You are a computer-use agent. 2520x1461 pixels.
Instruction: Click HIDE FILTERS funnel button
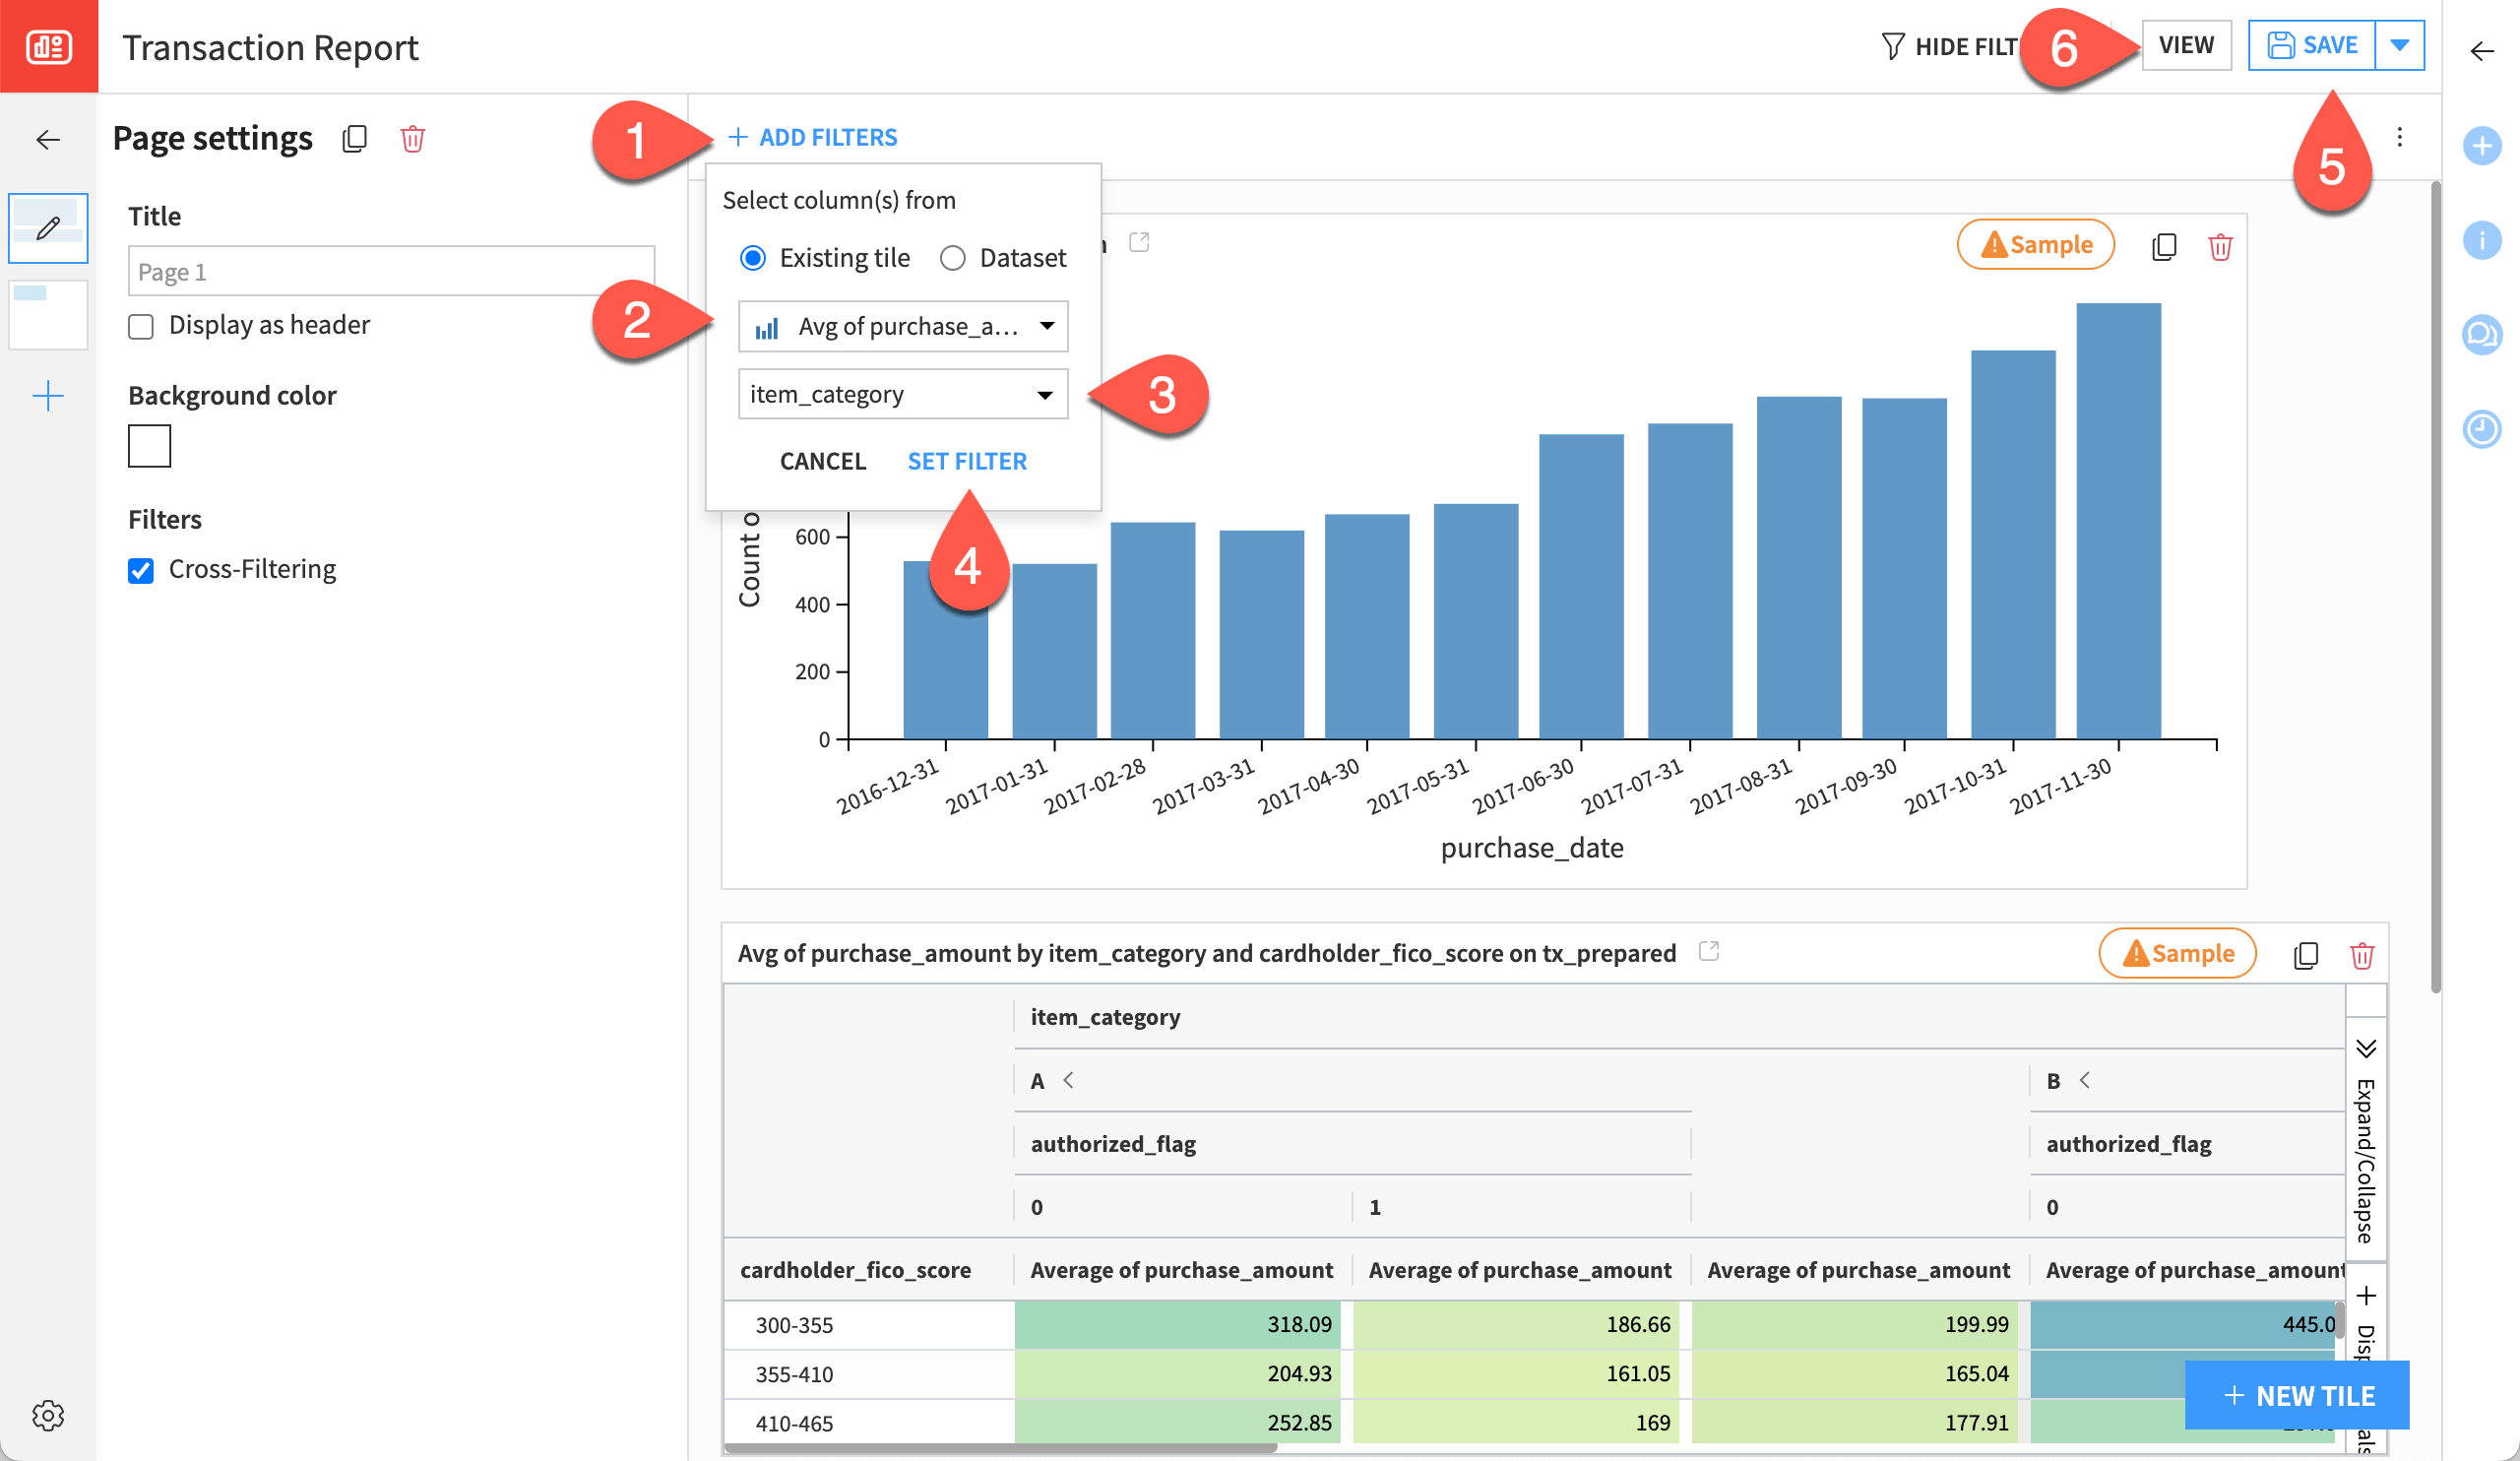tap(1950, 46)
